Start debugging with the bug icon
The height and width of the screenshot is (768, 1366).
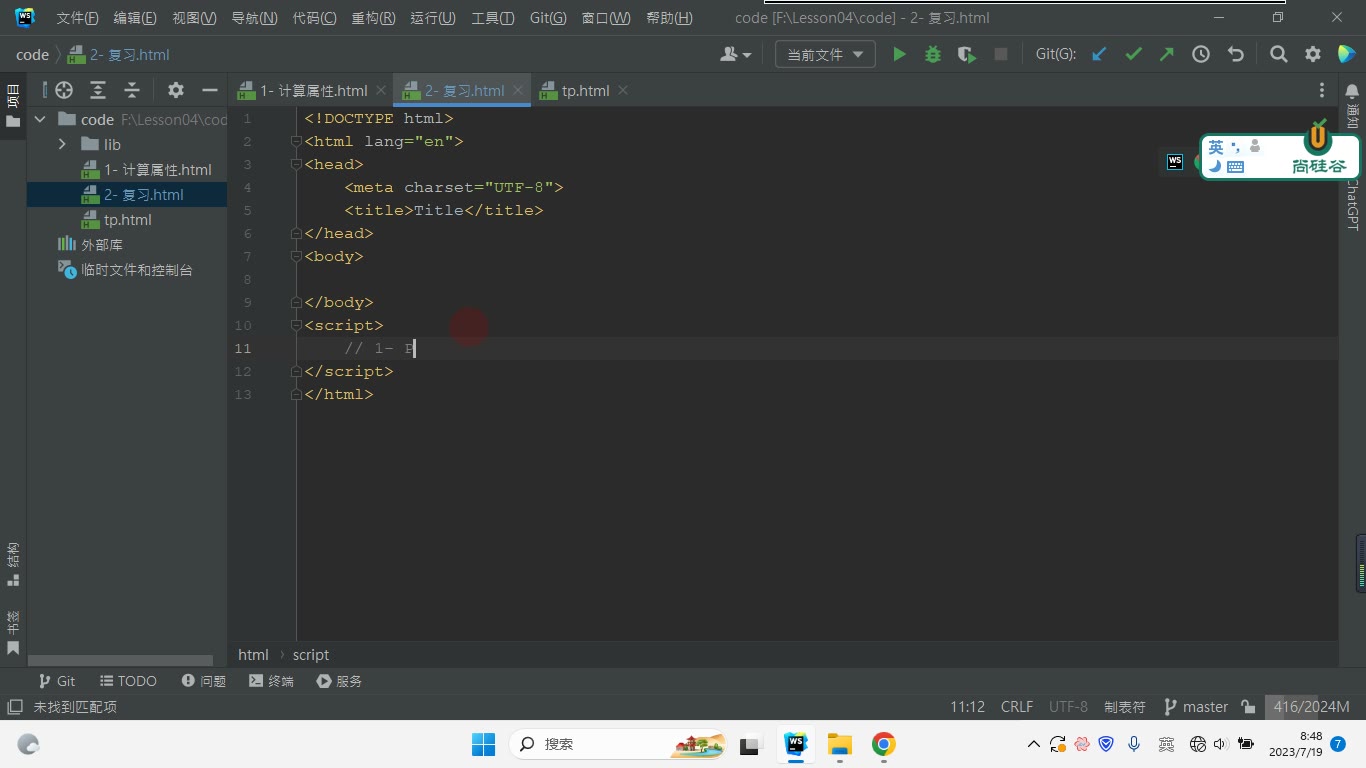(933, 55)
